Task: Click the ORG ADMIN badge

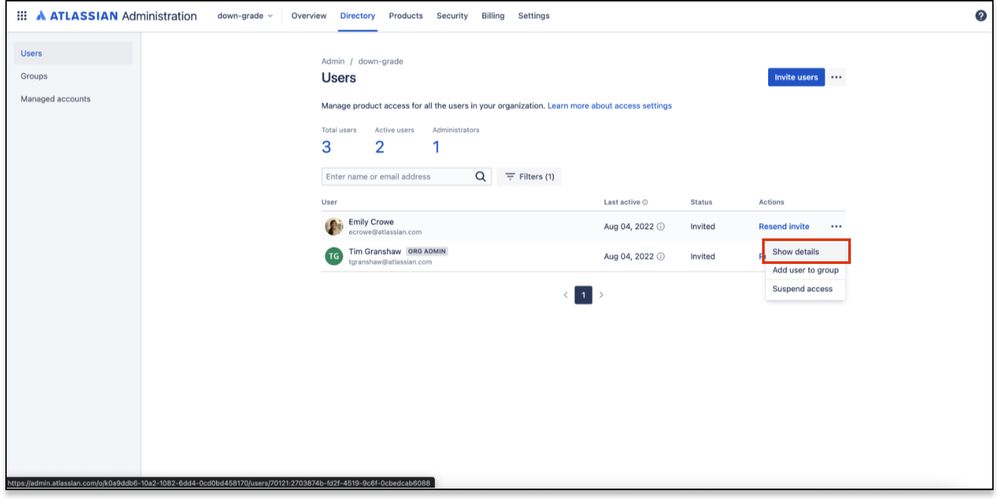Action: pos(427,252)
